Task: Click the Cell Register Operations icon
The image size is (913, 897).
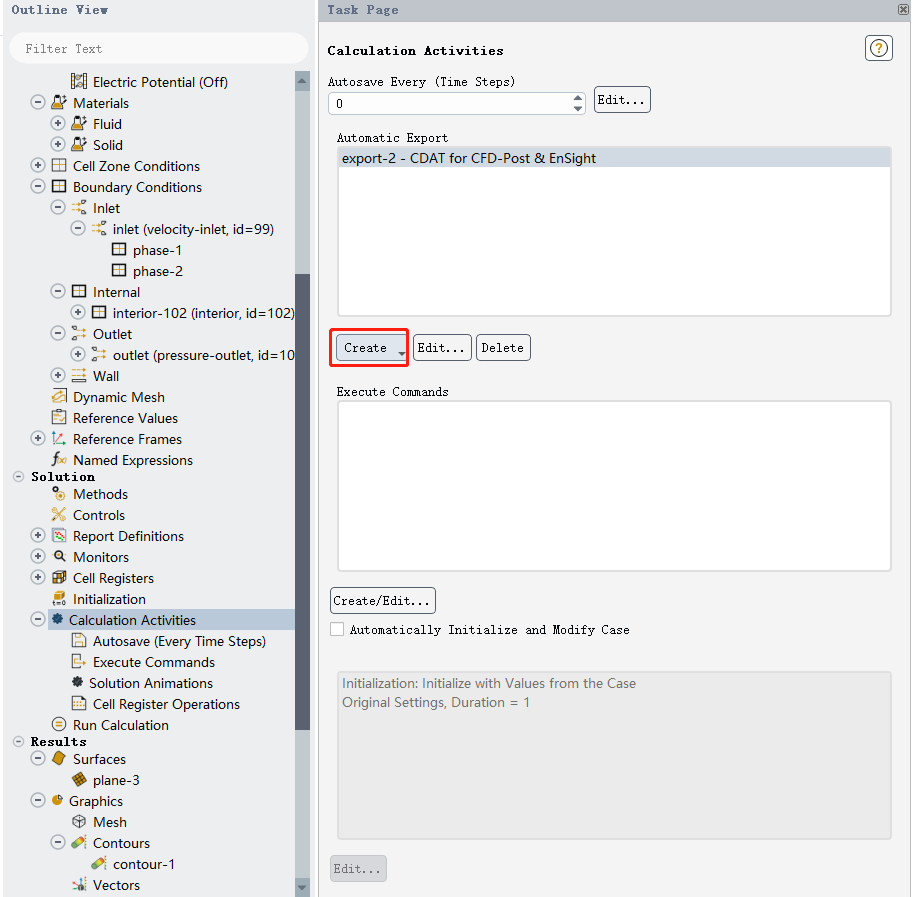Action: (x=79, y=703)
